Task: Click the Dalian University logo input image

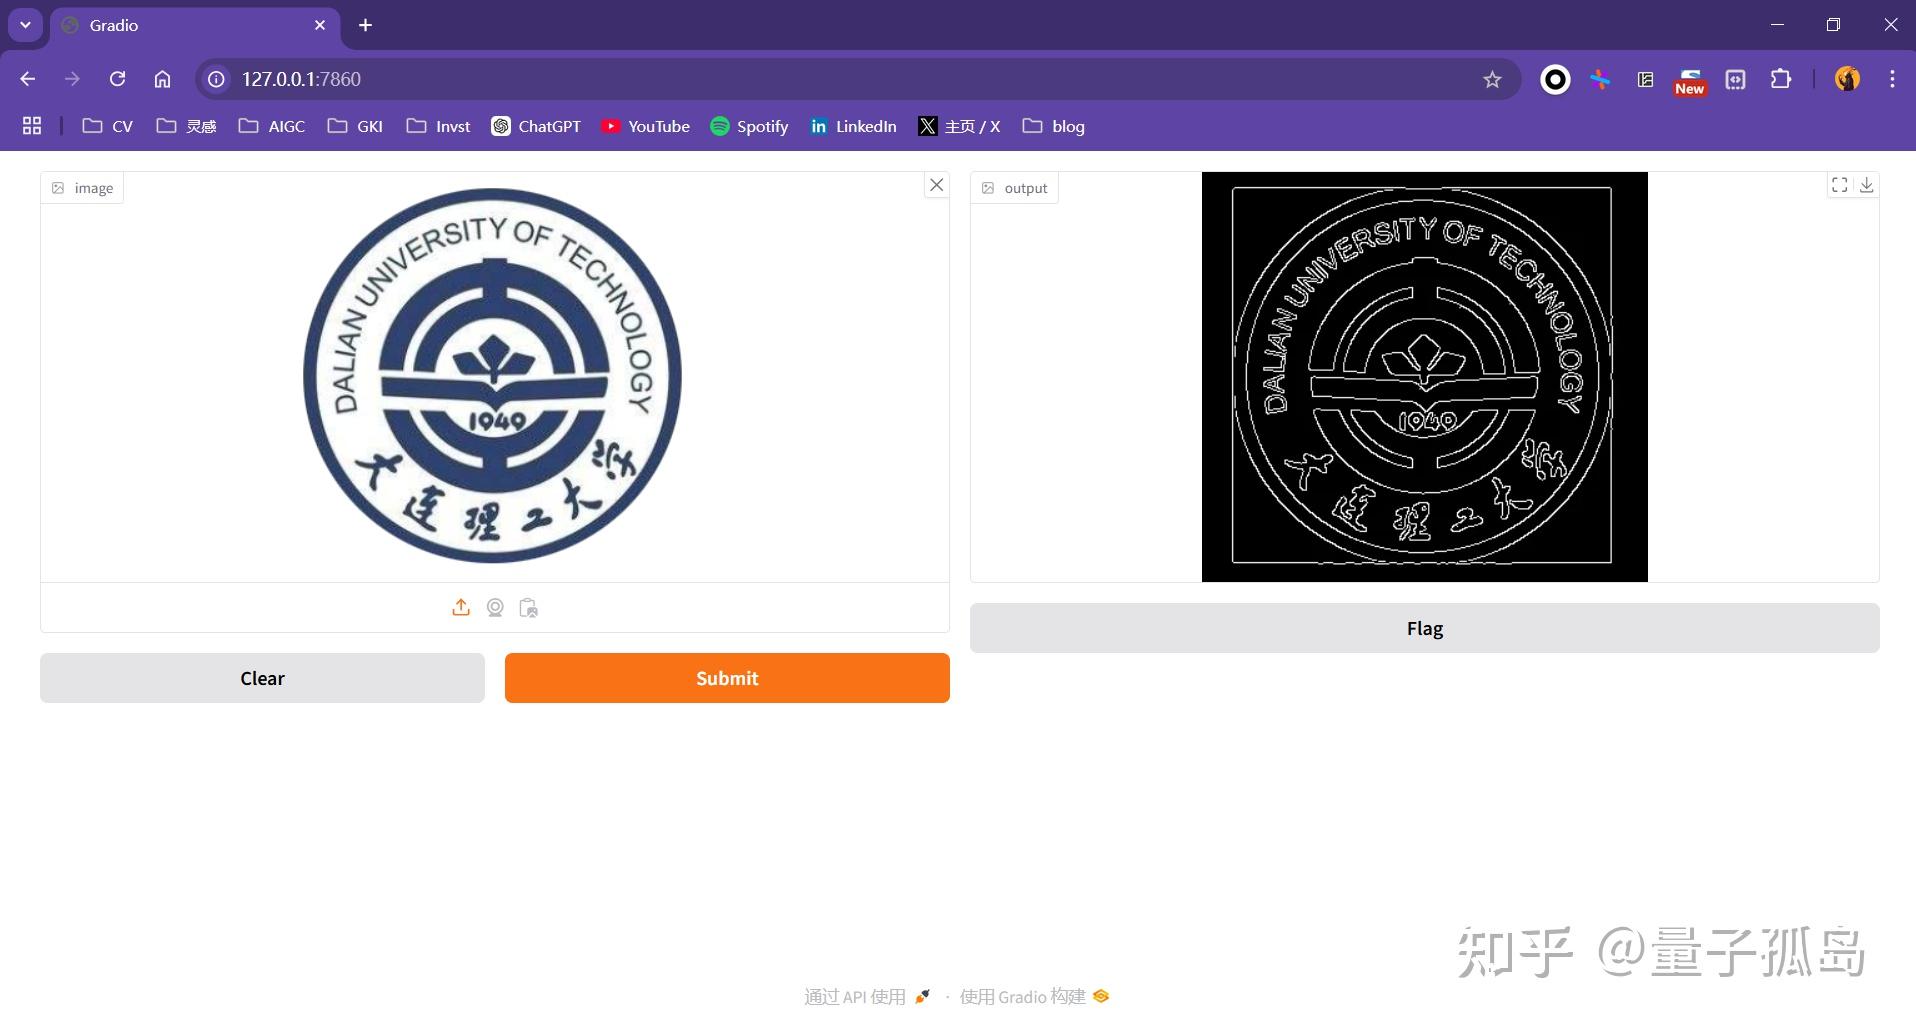Action: (493, 376)
